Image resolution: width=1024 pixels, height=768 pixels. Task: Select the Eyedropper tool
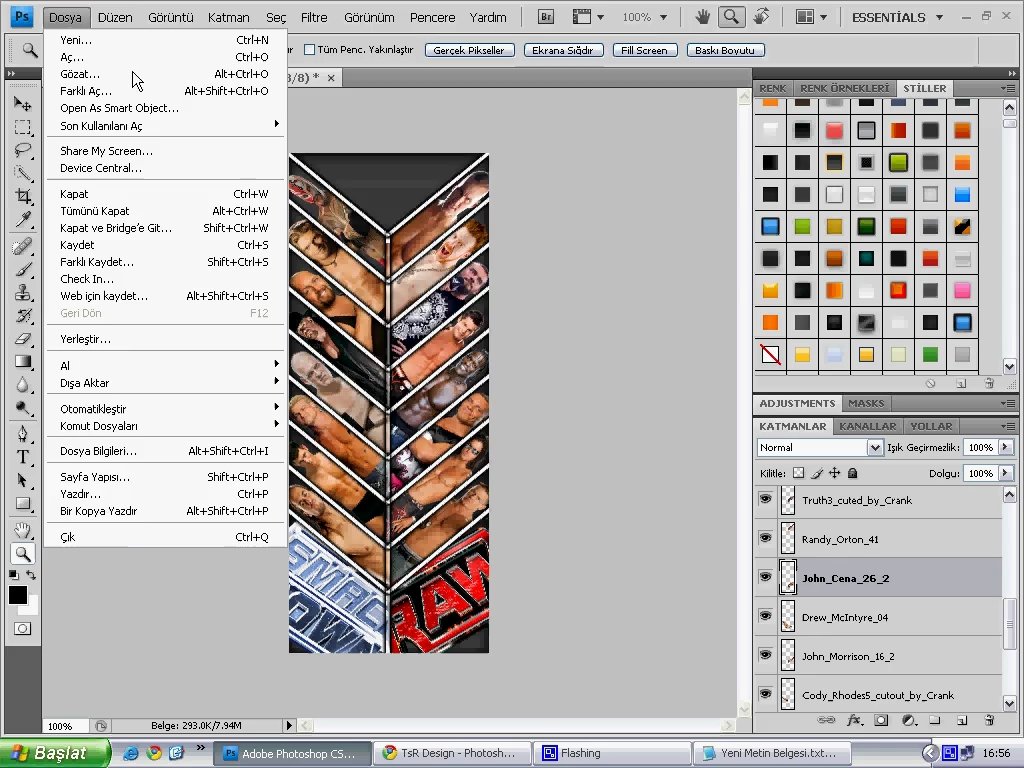coord(23,219)
